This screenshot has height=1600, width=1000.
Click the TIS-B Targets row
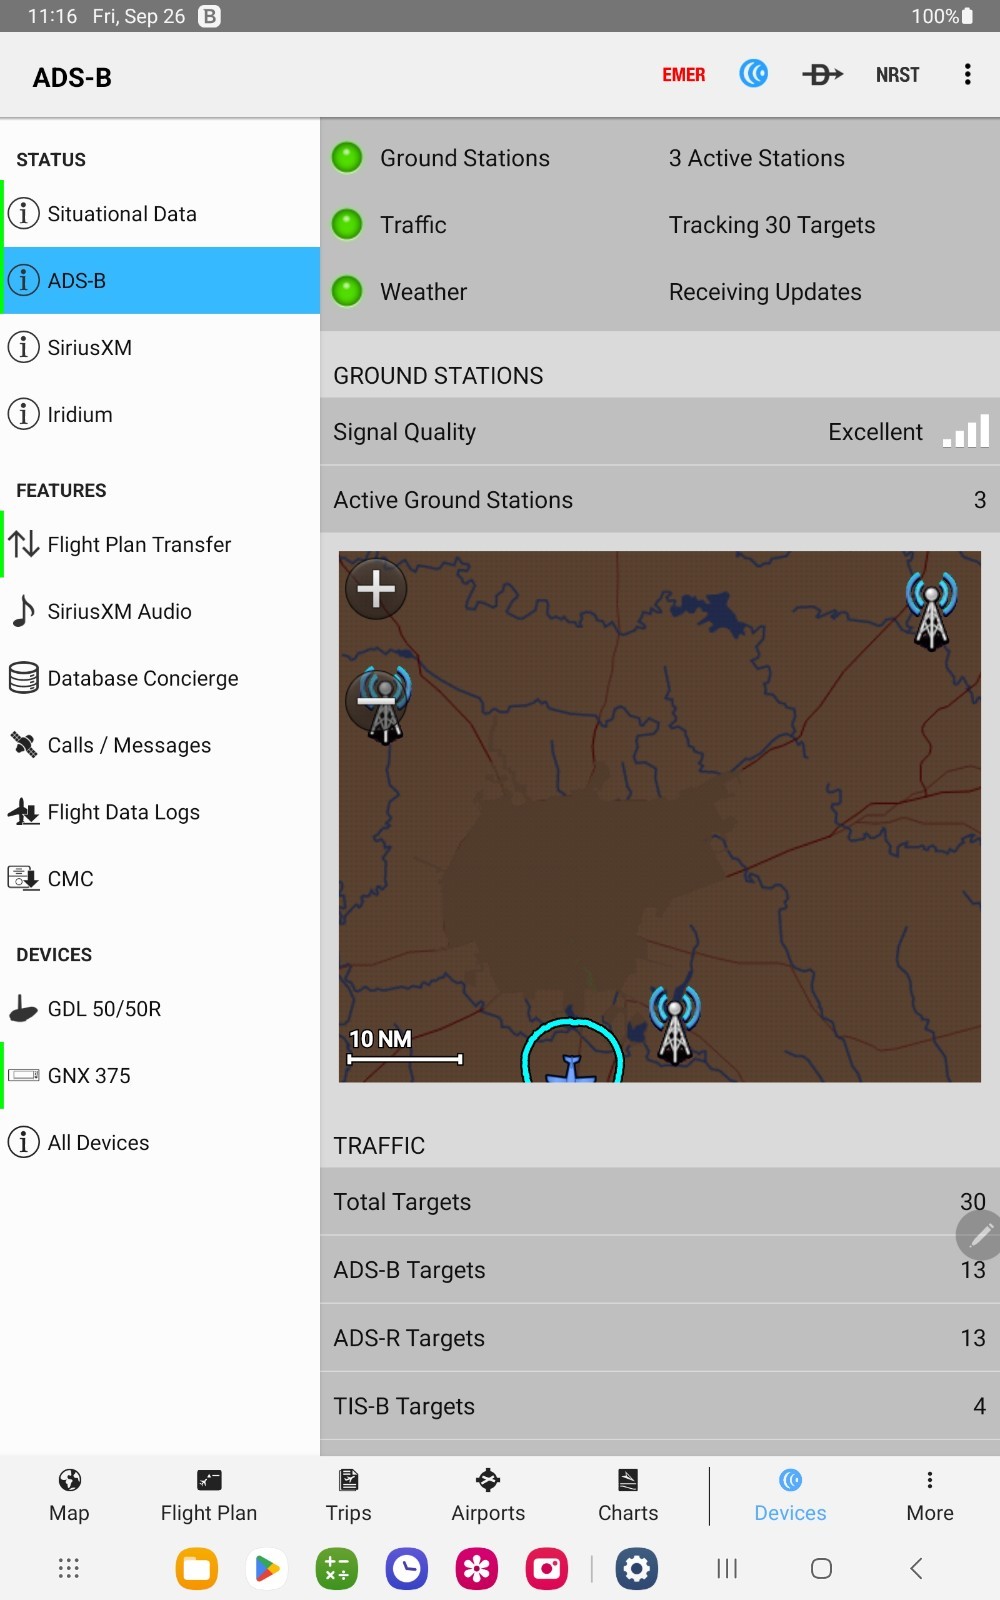click(x=660, y=1406)
